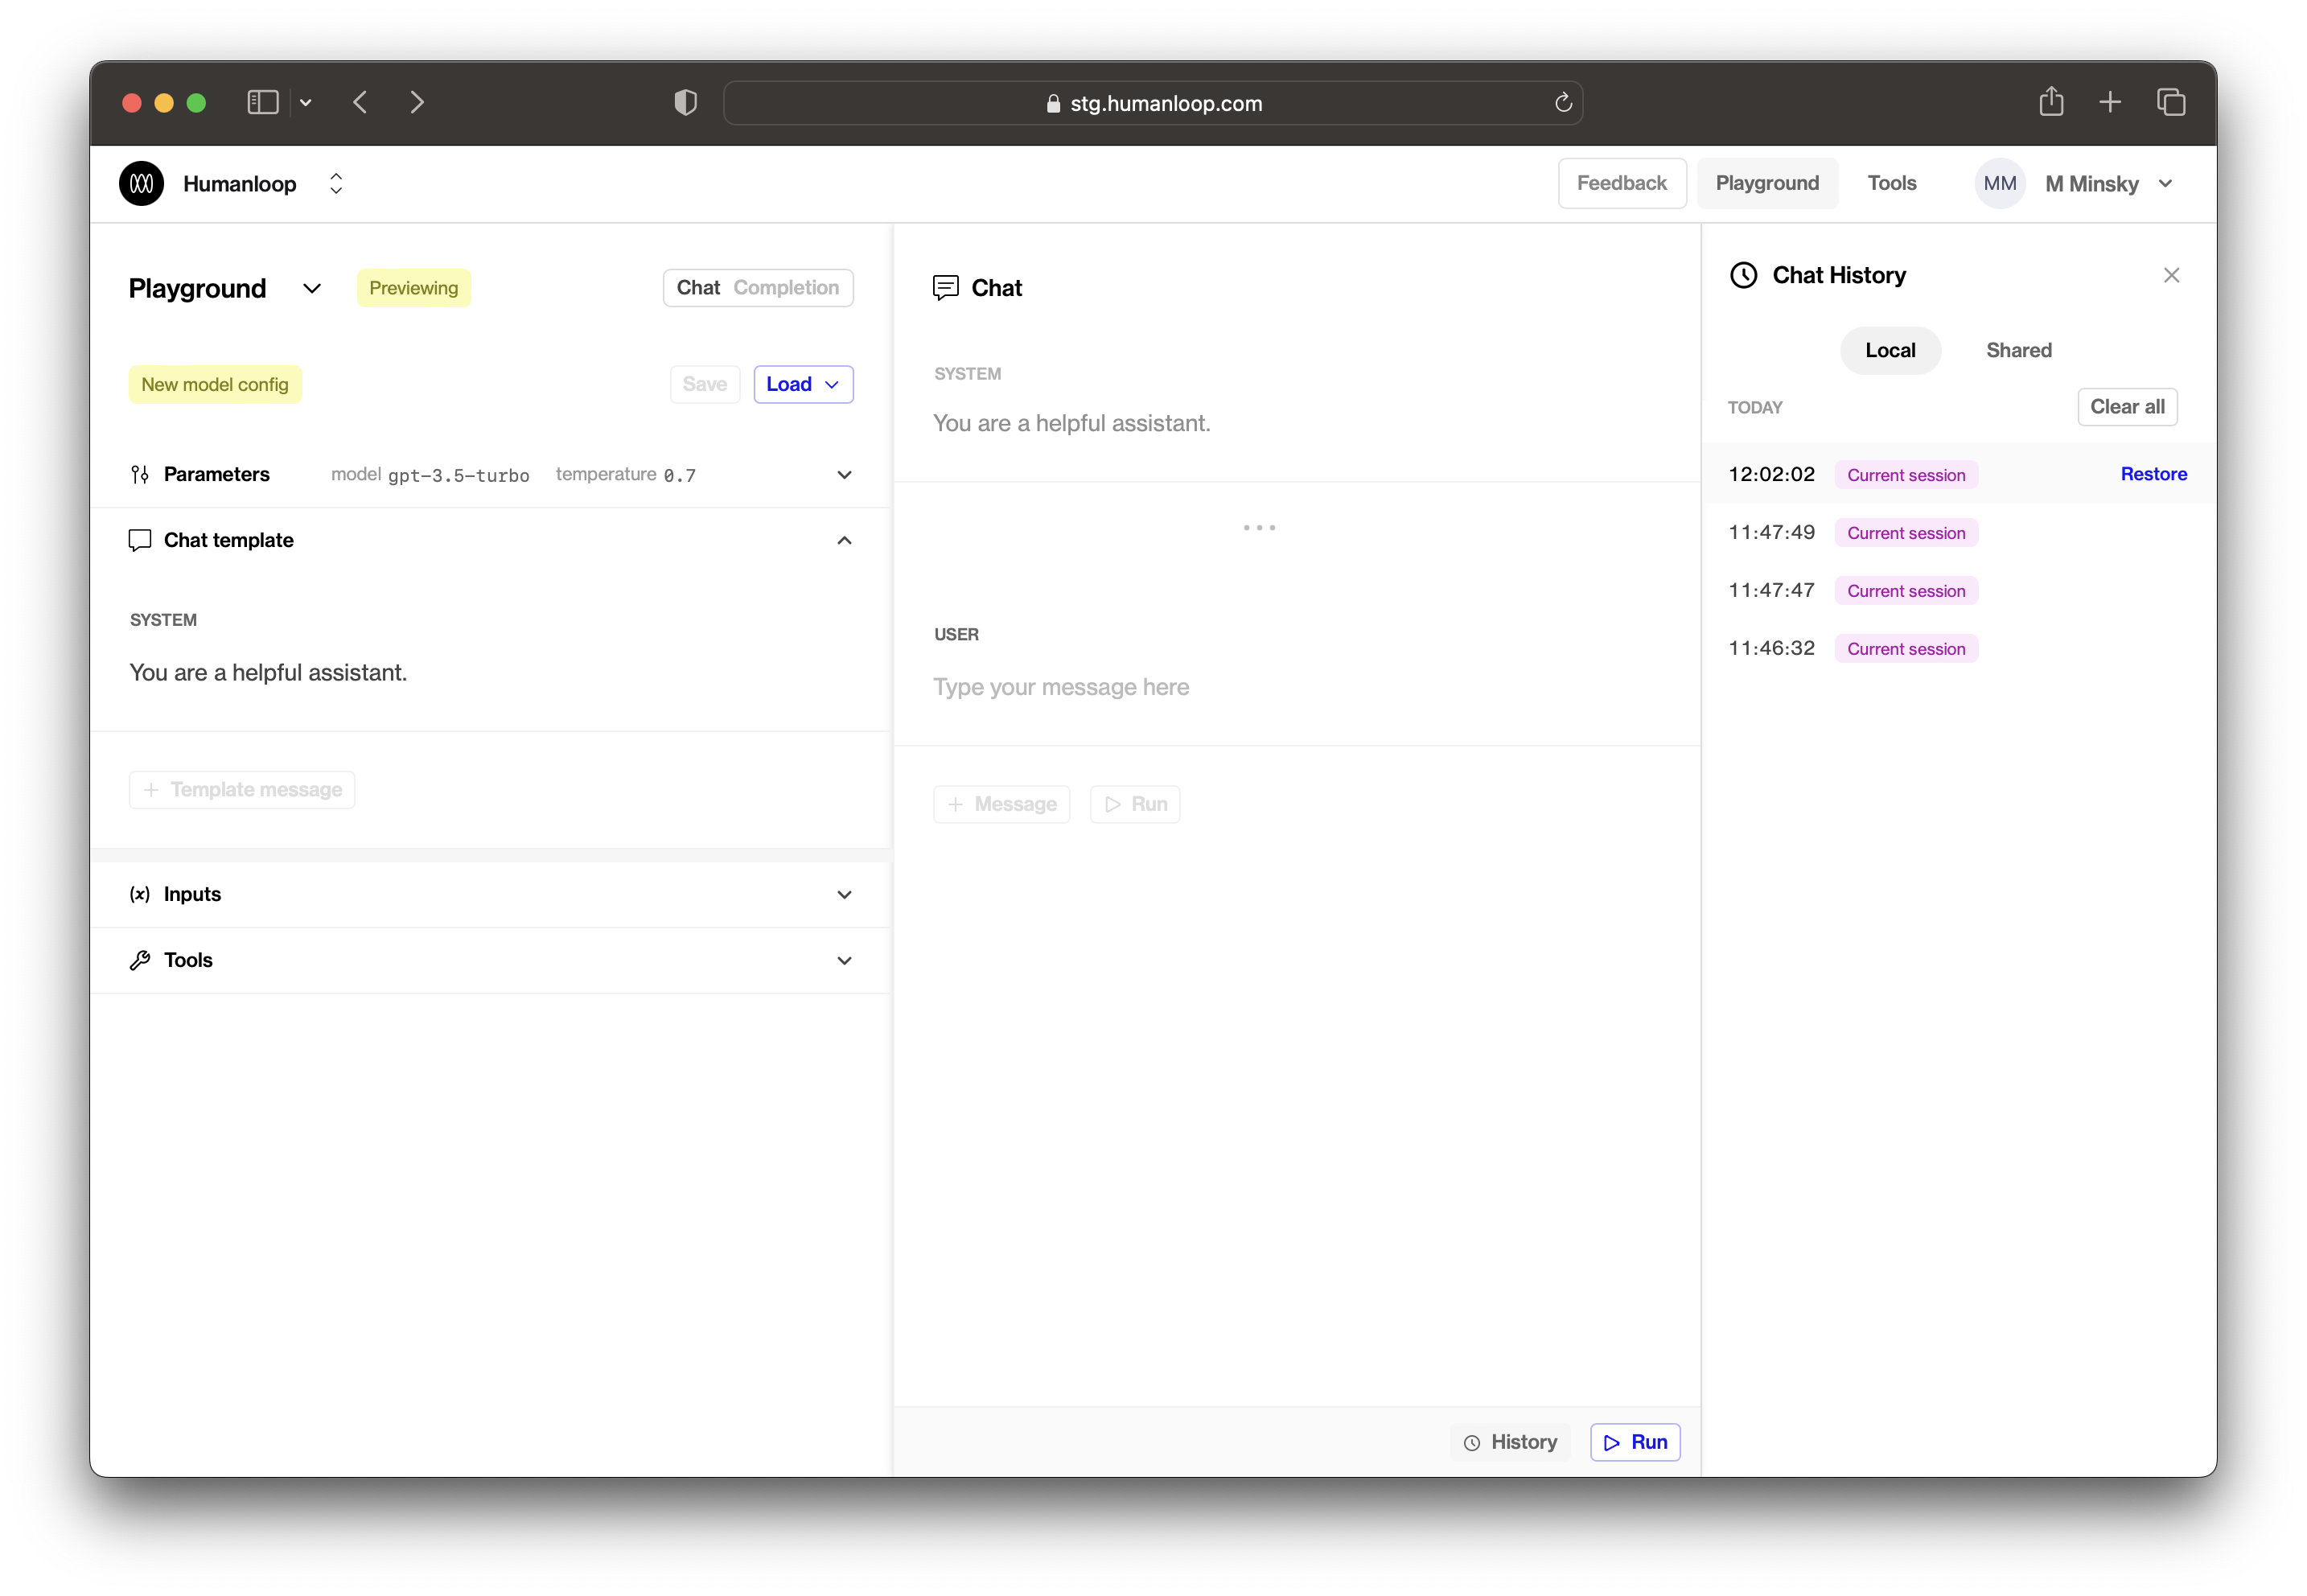This screenshot has width=2307, height=1596.
Task: Select the Shared history tab
Action: pos(2018,351)
